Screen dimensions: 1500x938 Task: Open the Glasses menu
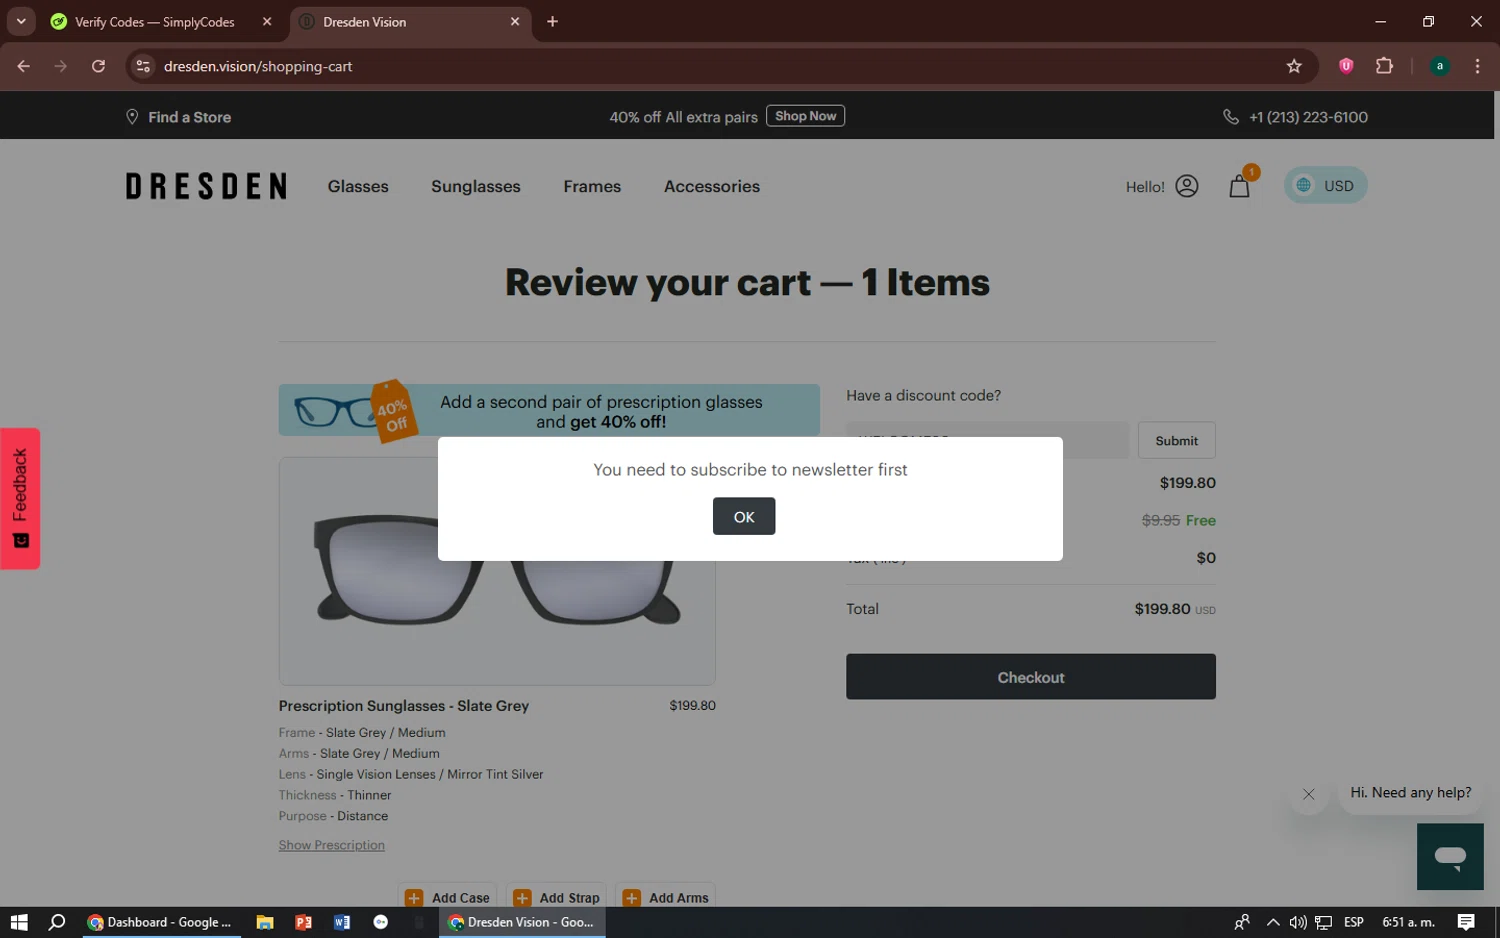[x=358, y=186]
